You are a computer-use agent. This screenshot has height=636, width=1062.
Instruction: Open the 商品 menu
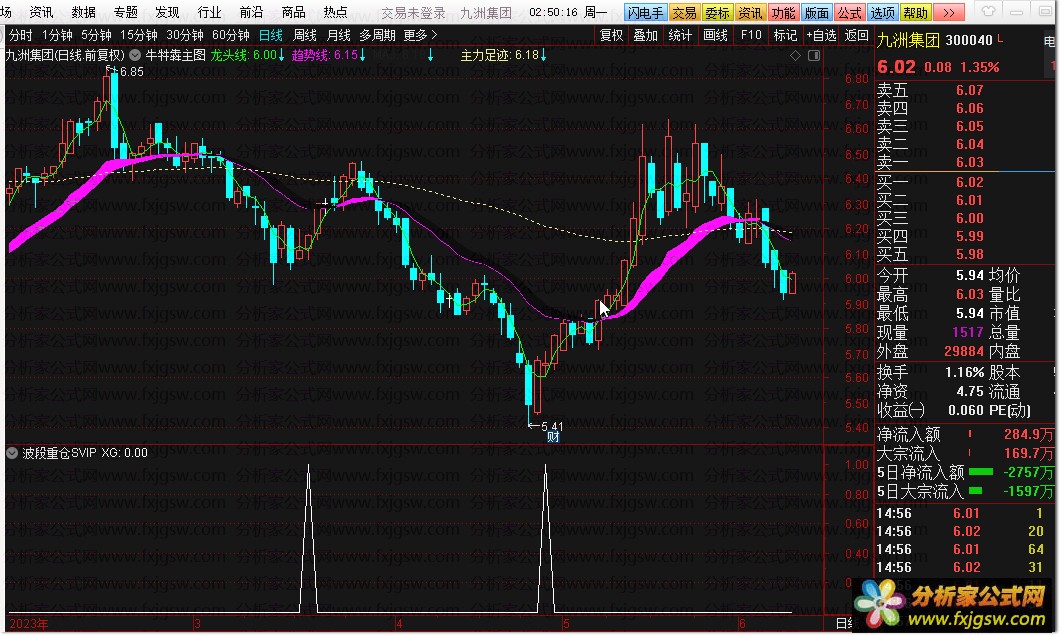(293, 12)
